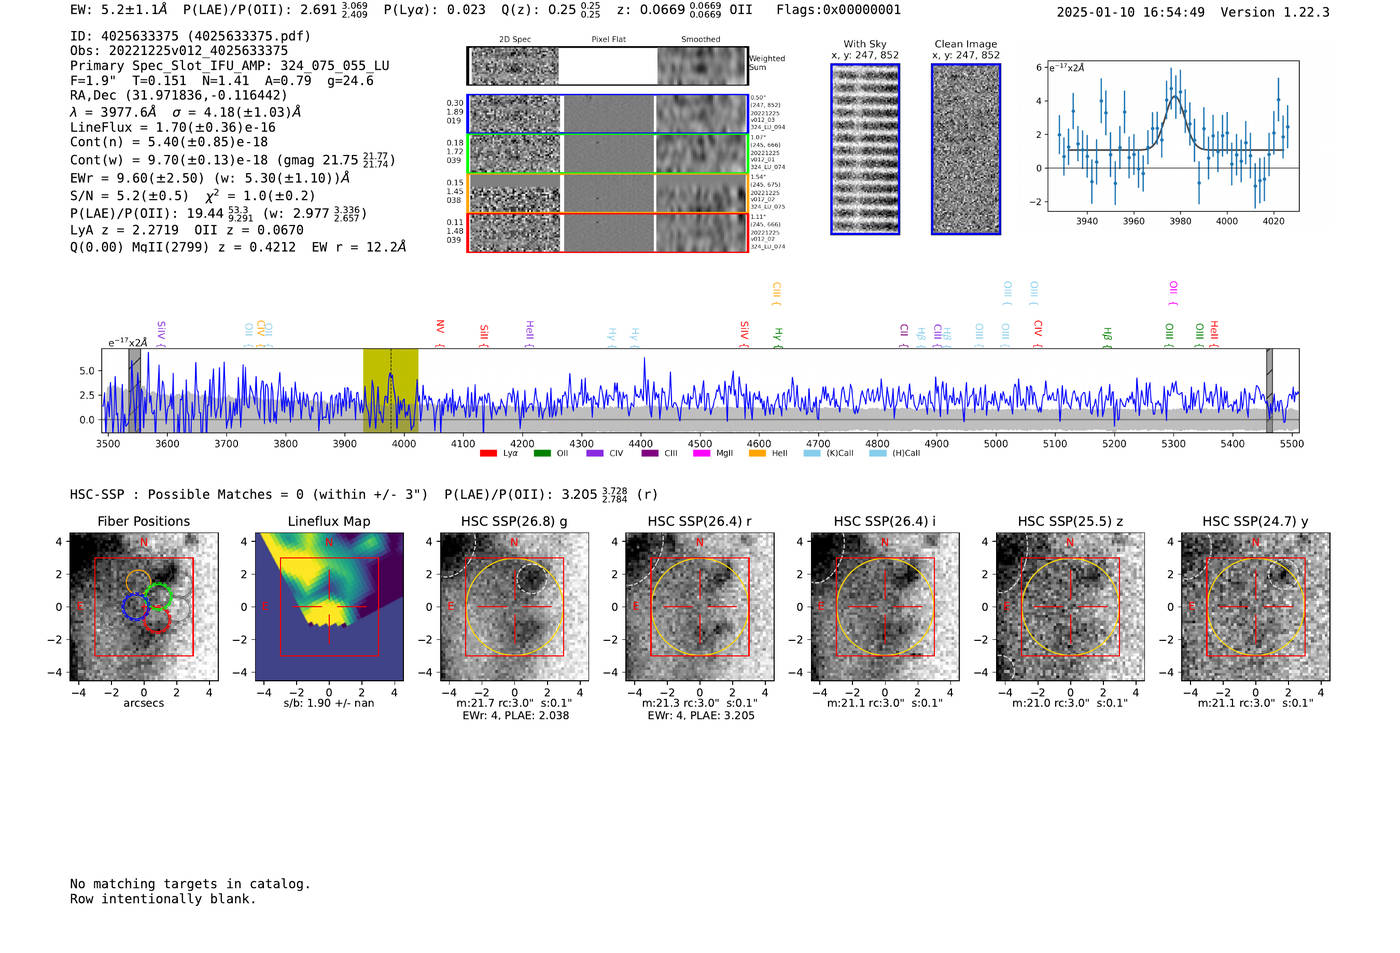Click the EWr: 4, PLAE: 2.038 label
This screenshot has width=1400, height=953.
tap(515, 716)
